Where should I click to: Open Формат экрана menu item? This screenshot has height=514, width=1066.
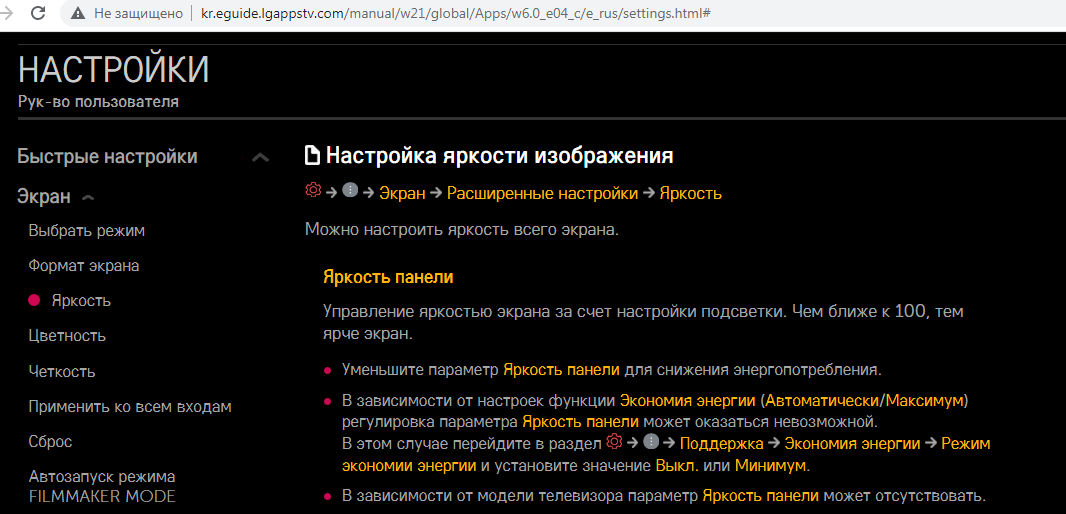pos(84,265)
